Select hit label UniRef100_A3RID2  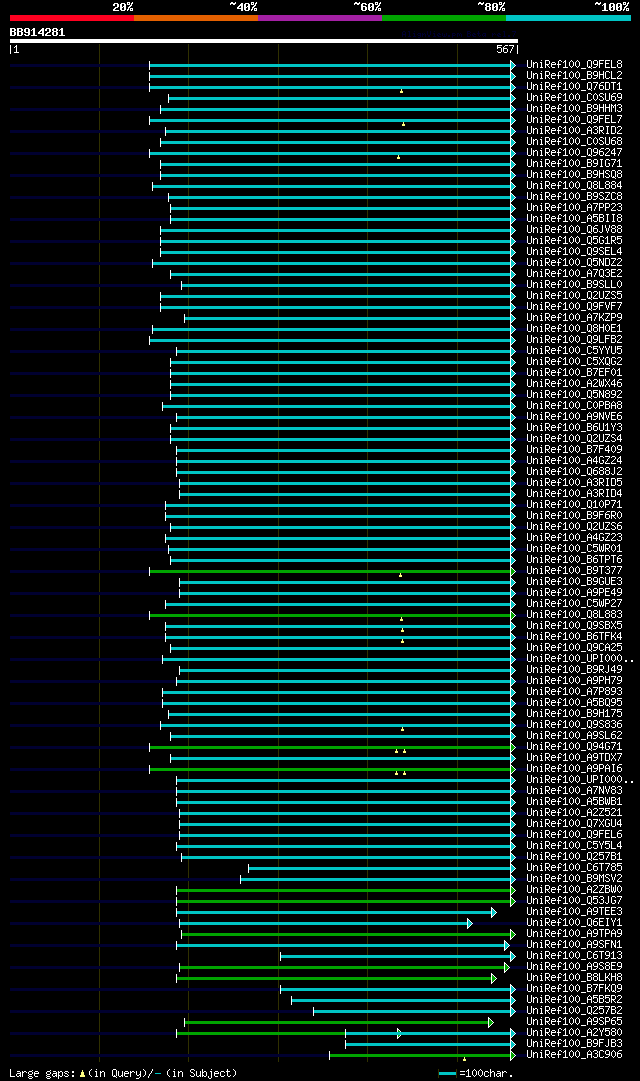574,131
